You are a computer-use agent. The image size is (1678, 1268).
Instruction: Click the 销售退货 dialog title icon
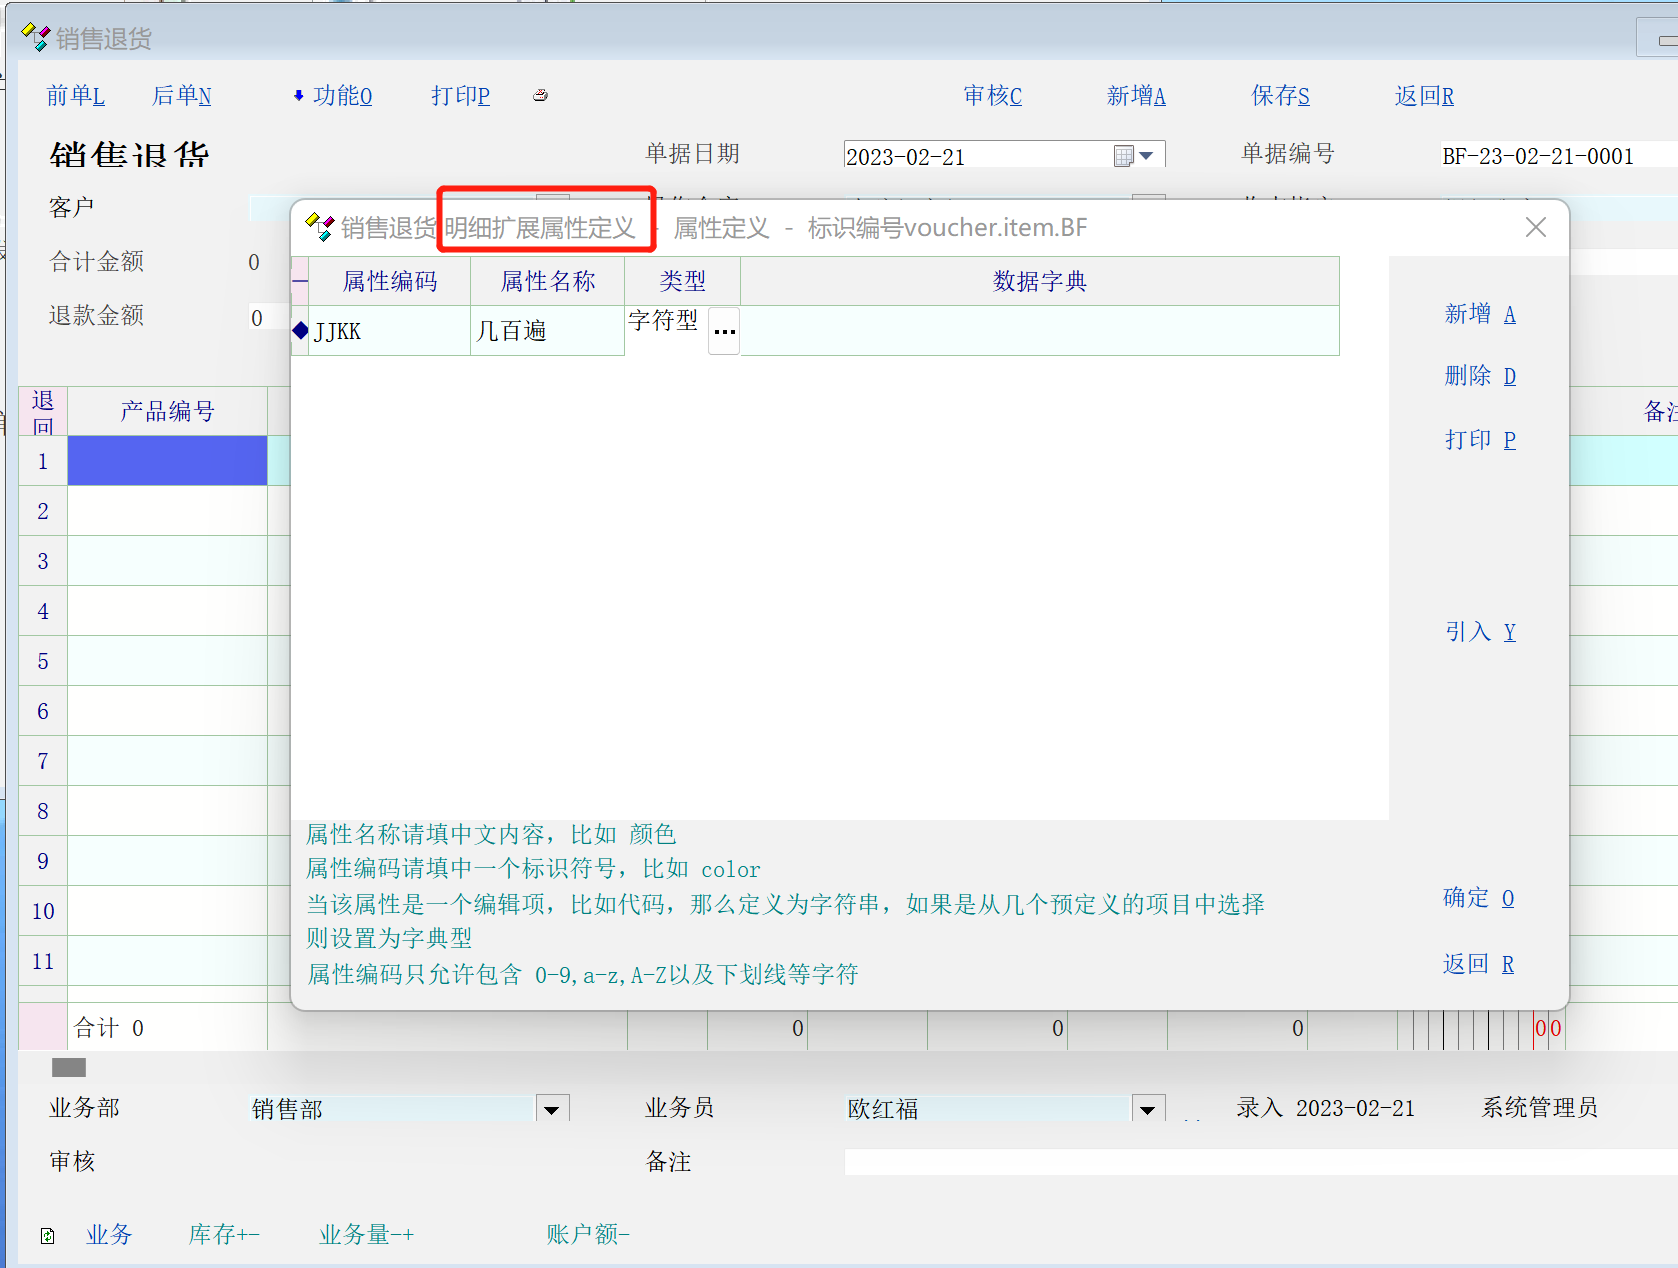point(319,228)
